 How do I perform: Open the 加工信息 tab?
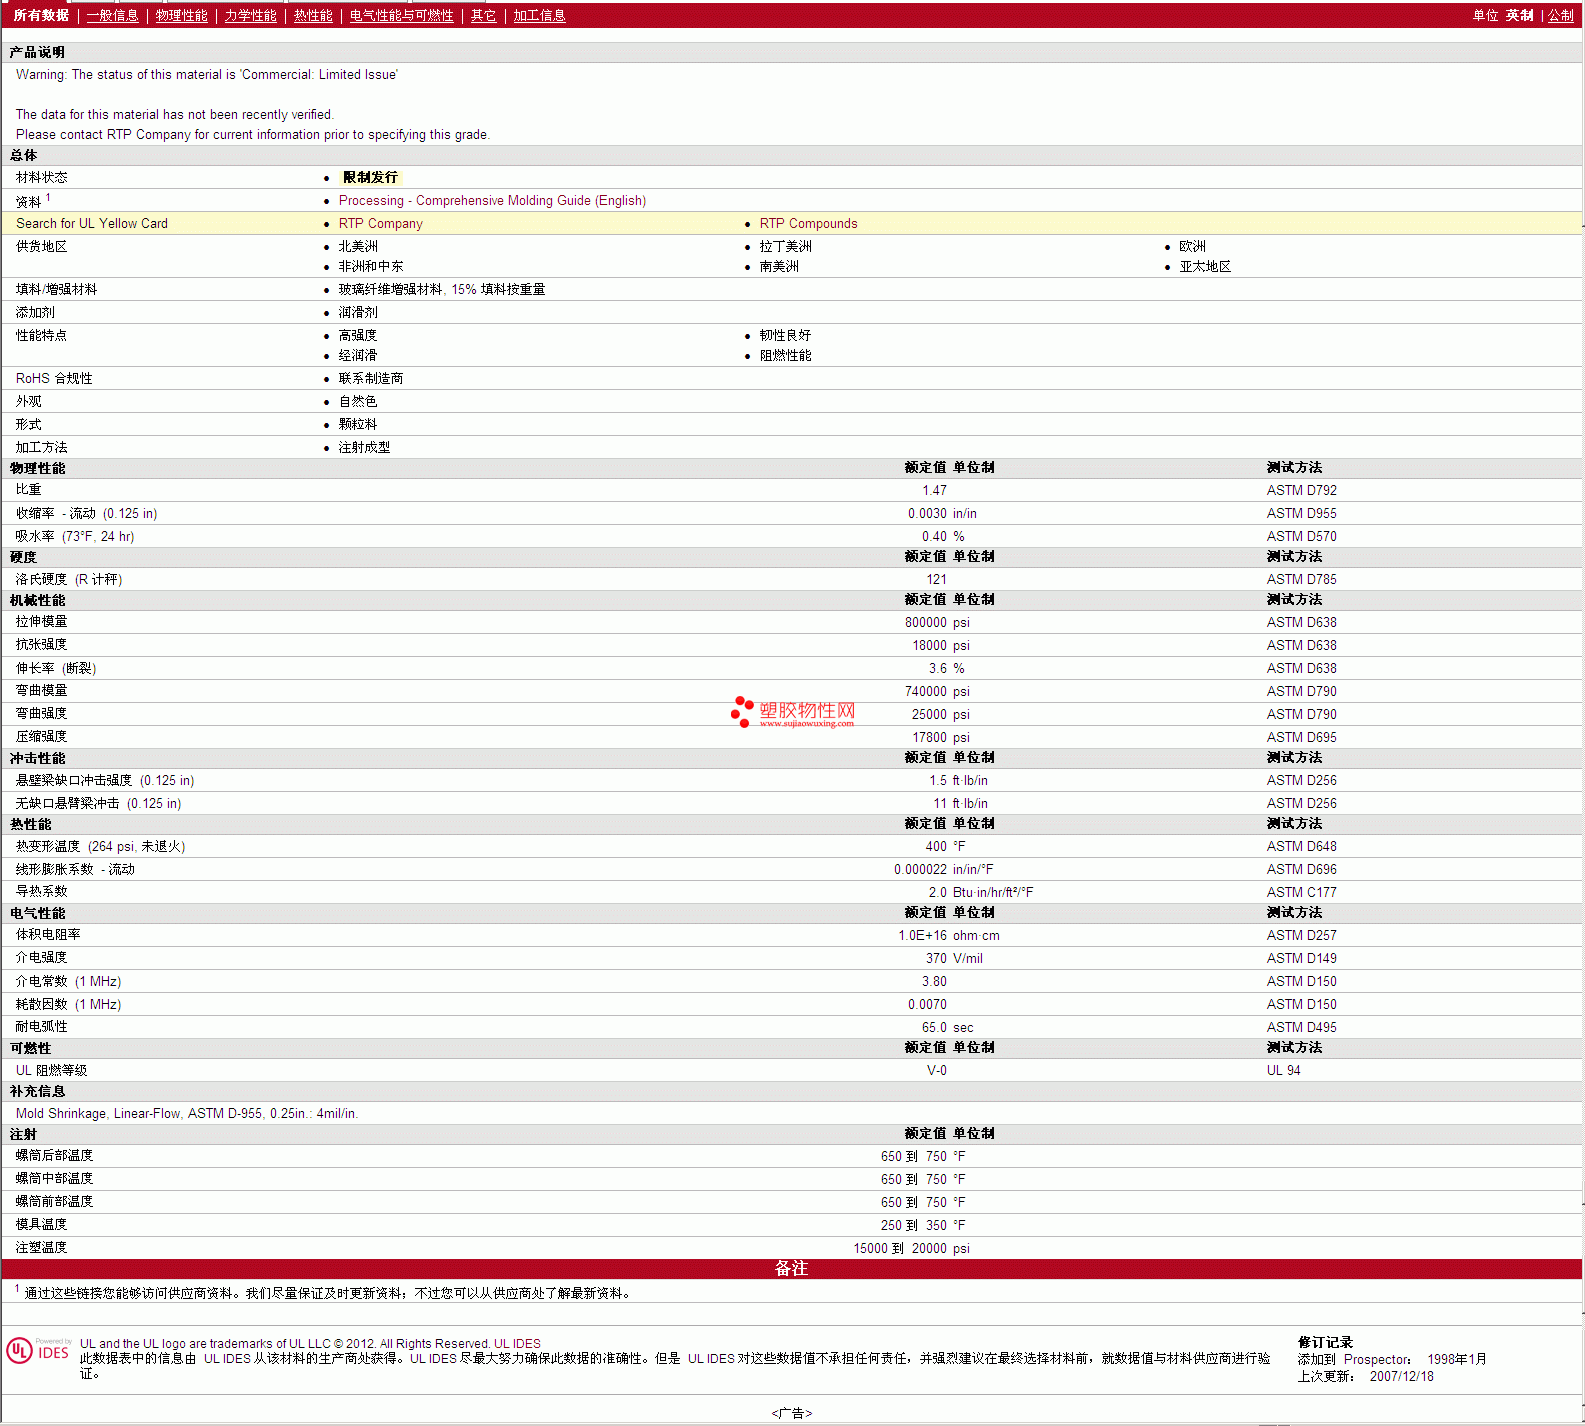539,16
